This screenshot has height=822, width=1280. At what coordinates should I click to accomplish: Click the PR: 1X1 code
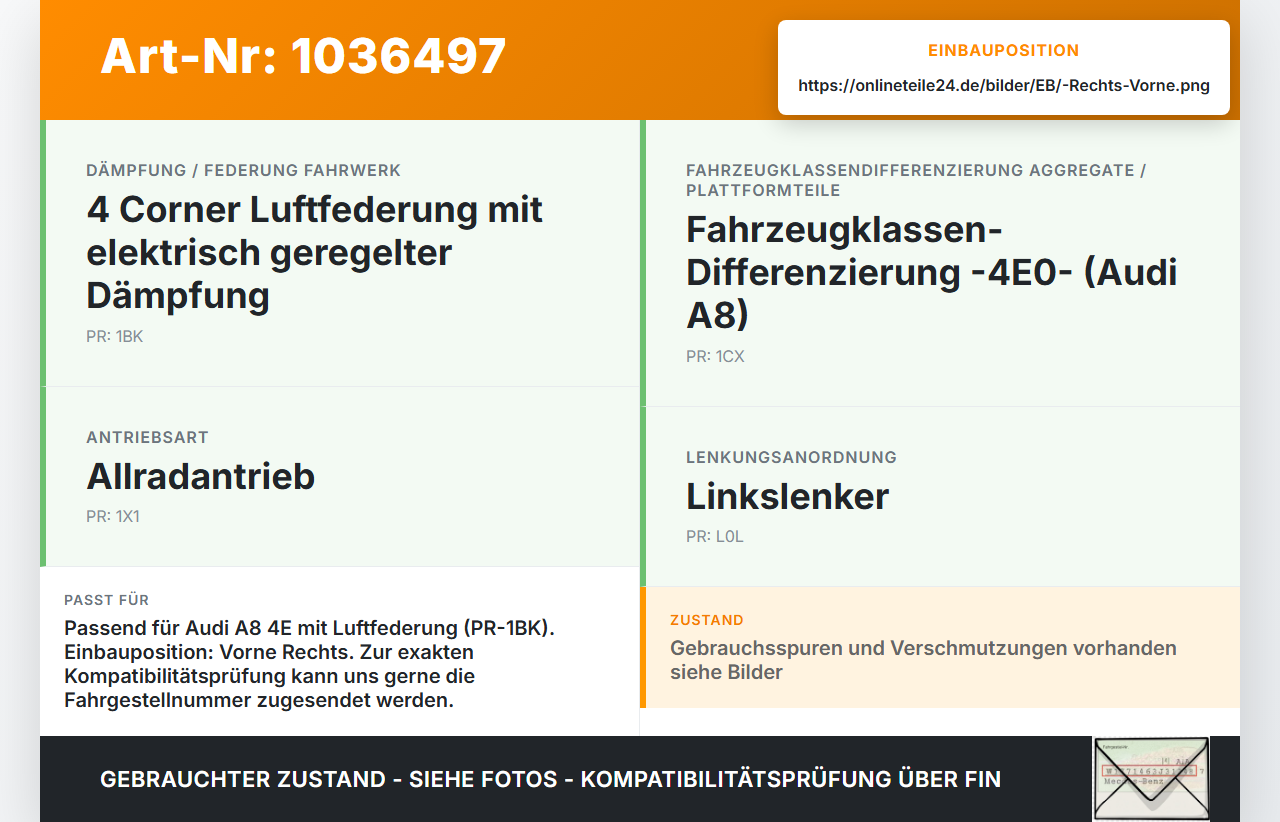pos(113,517)
